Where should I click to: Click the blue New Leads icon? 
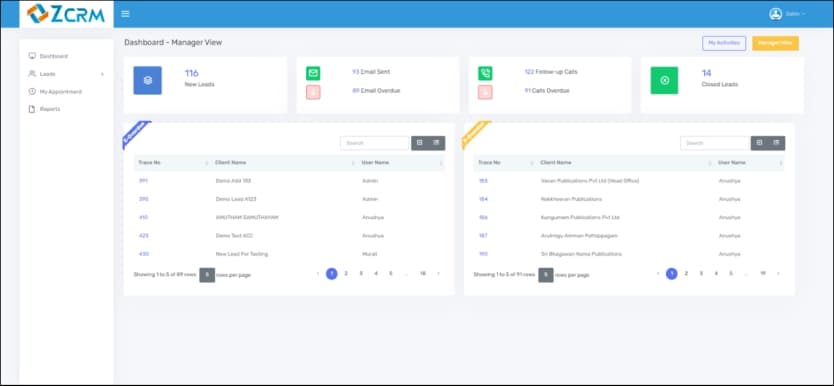[147, 80]
